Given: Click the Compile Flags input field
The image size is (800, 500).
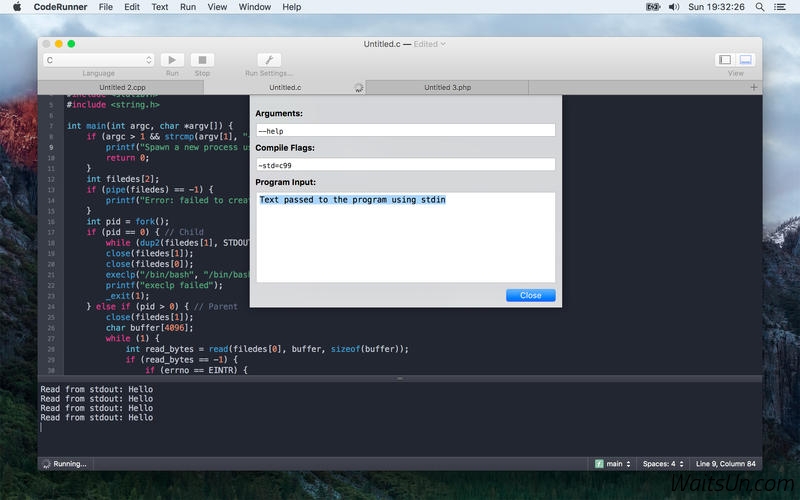Looking at the screenshot, I should pos(405,164).
